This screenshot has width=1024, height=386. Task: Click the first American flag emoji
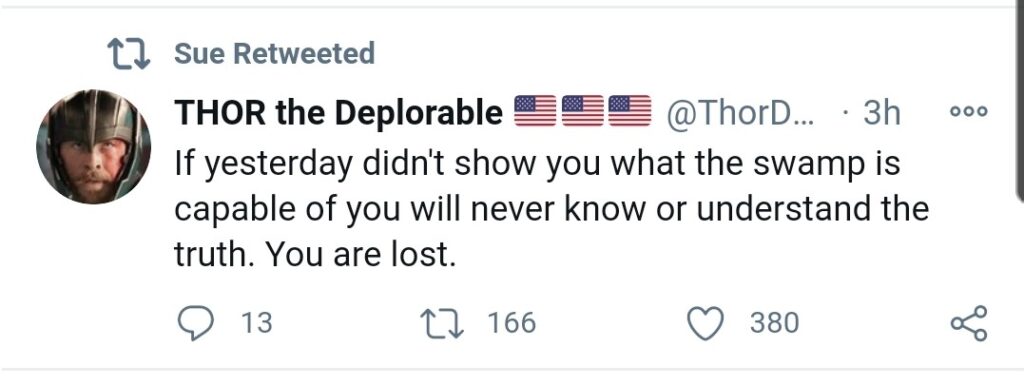tap(536, 111)
